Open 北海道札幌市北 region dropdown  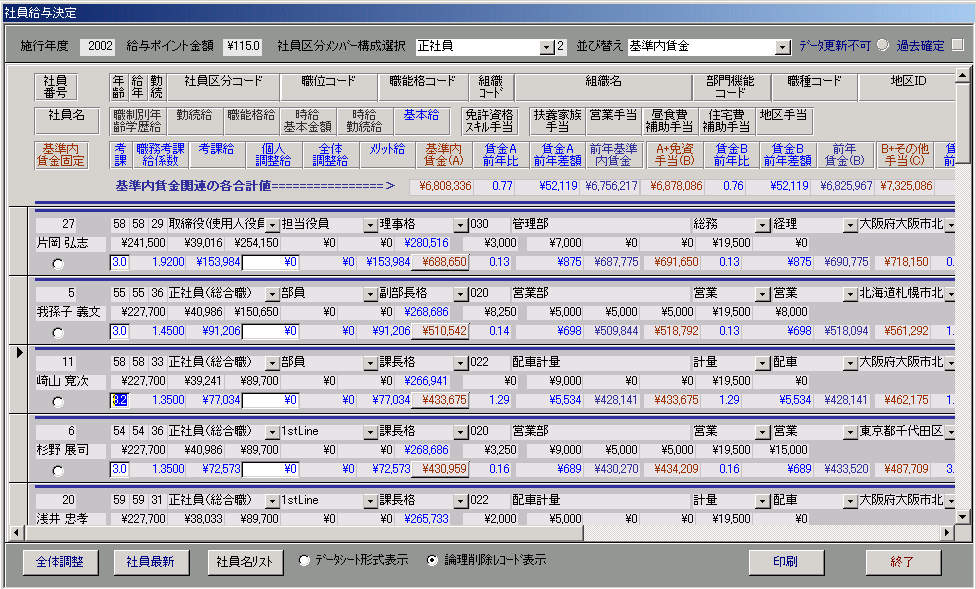pos(950,294)
